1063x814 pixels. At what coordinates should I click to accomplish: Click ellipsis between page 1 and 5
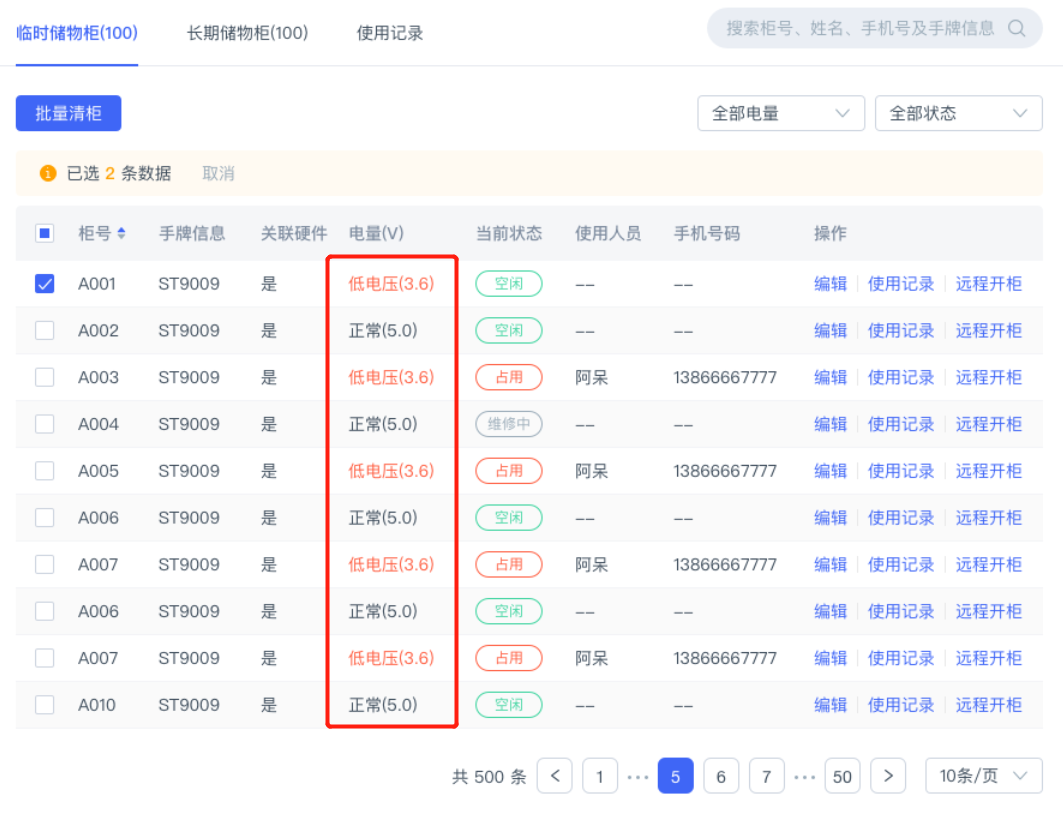[x=638, y=777]
